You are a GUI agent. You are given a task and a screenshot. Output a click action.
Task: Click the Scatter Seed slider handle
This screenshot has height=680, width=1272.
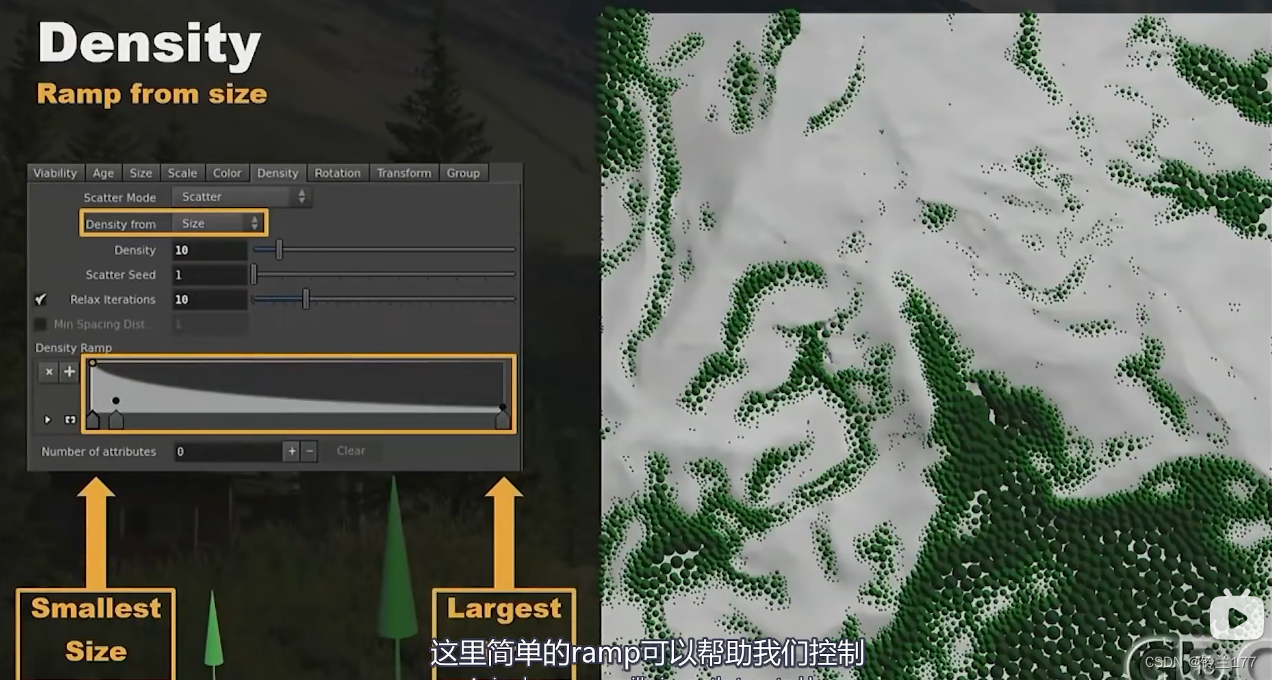point(254,274)
